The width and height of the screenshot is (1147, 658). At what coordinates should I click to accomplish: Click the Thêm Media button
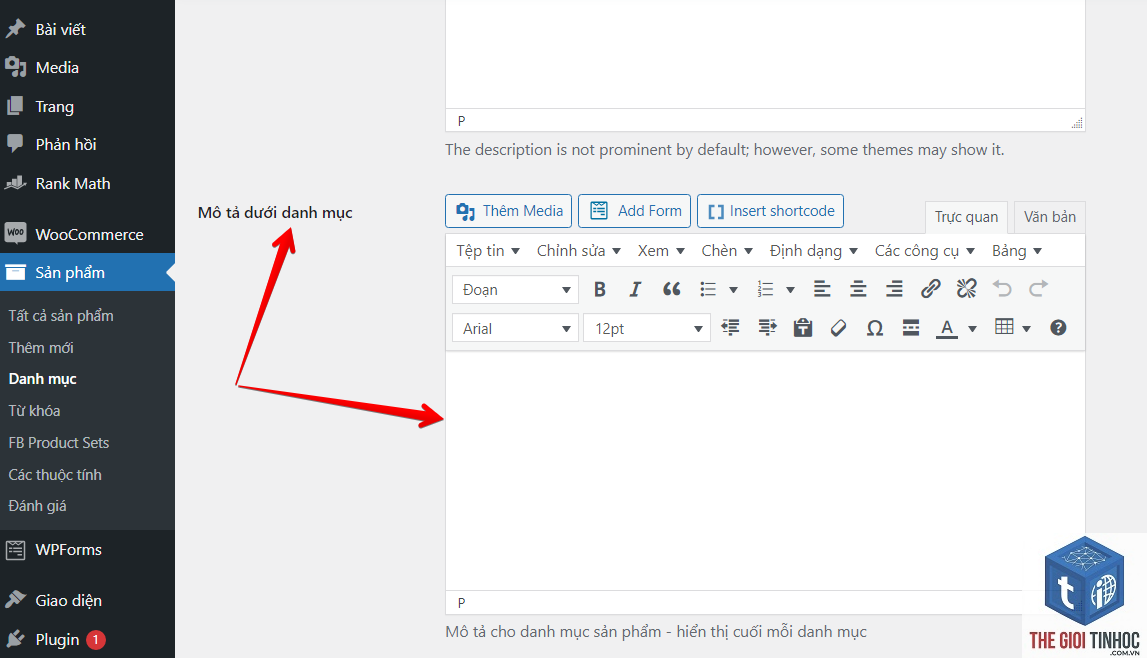509,211
